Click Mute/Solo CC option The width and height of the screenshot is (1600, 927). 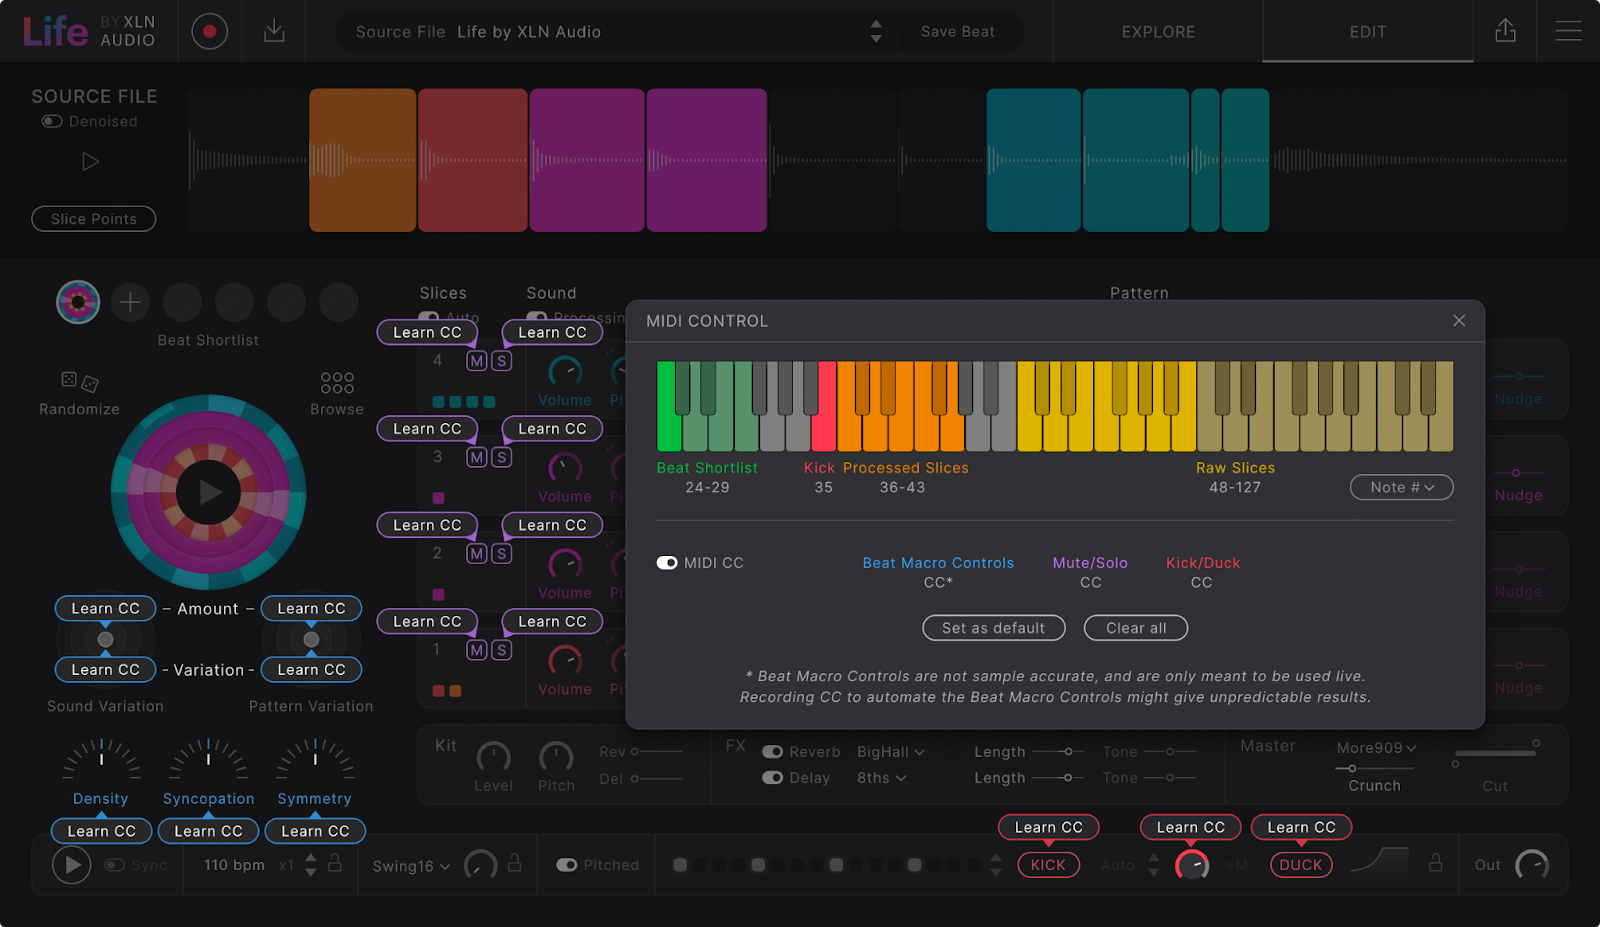(1090, 572)
